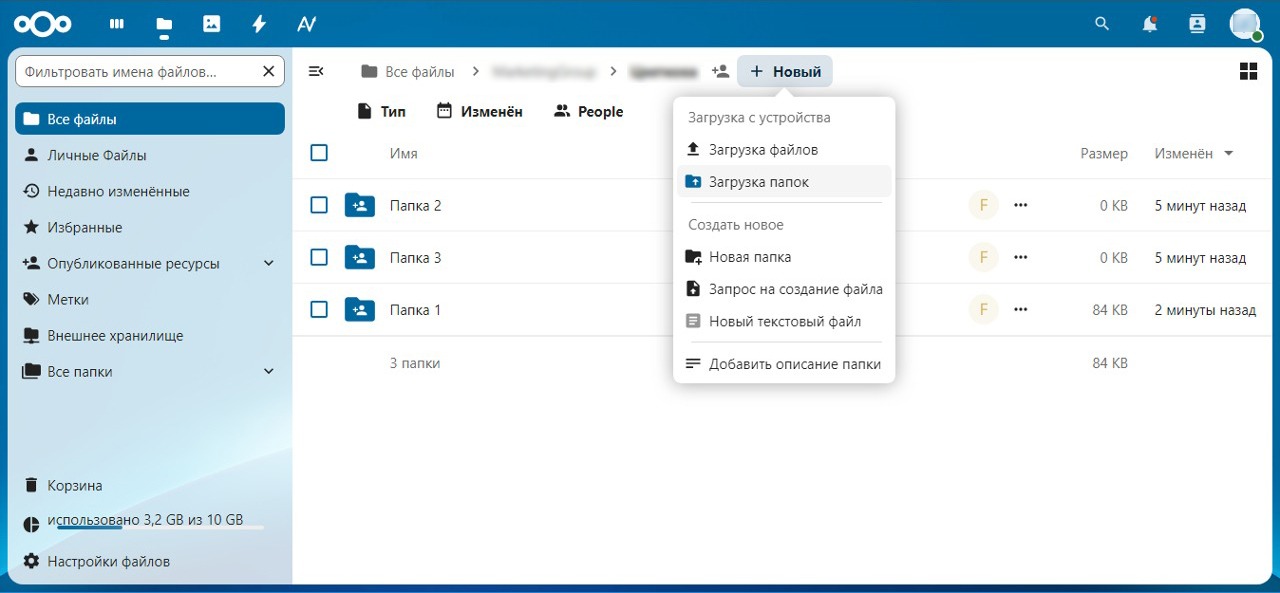The image size is (1280, 593).
Task: Open the unified search magnifier icon
Action: 1102,23
